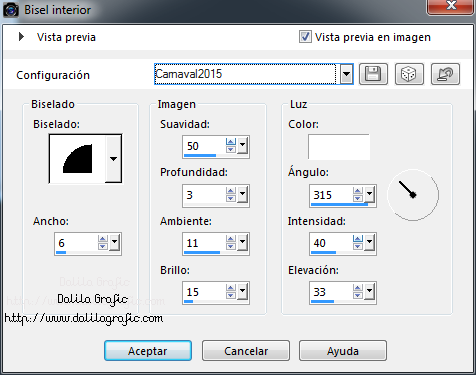Click the Profundidad value field
The width and height of the screenshot is (476, 375).
tap(204, 195)
